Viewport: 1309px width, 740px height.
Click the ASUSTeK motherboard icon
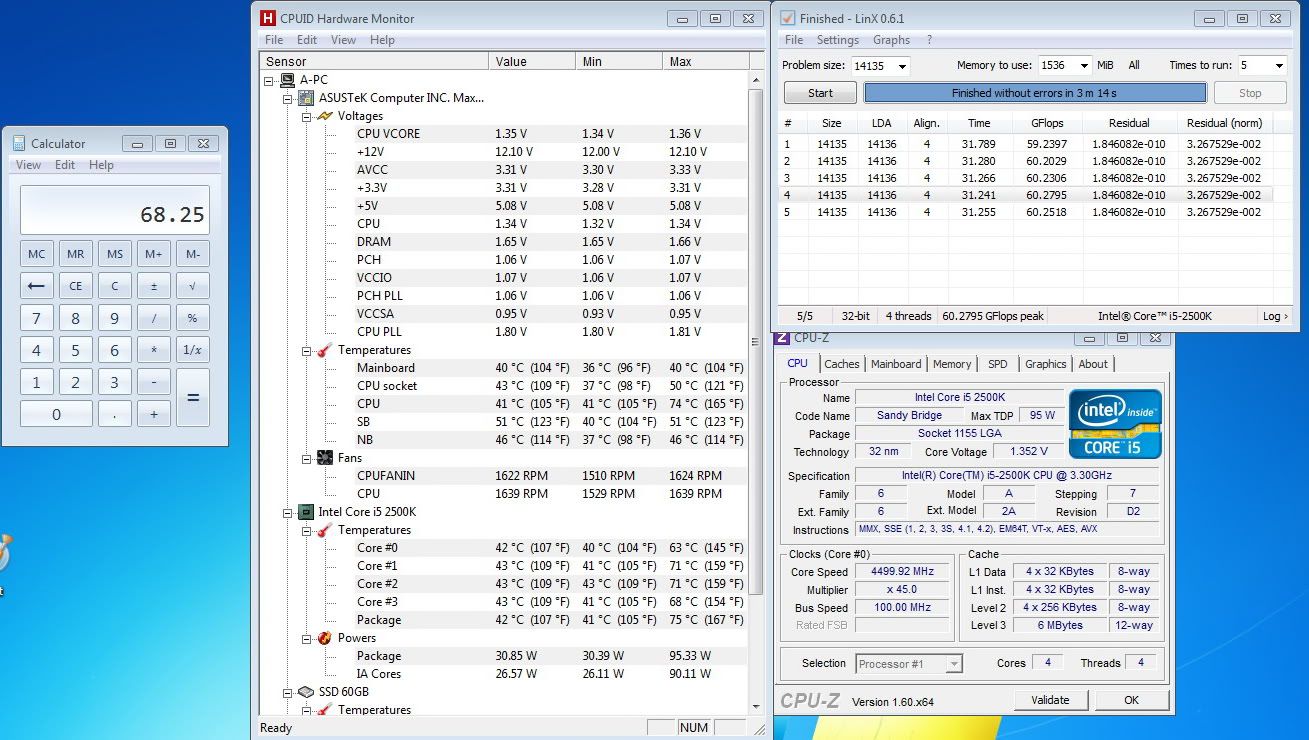click(306, 98)
